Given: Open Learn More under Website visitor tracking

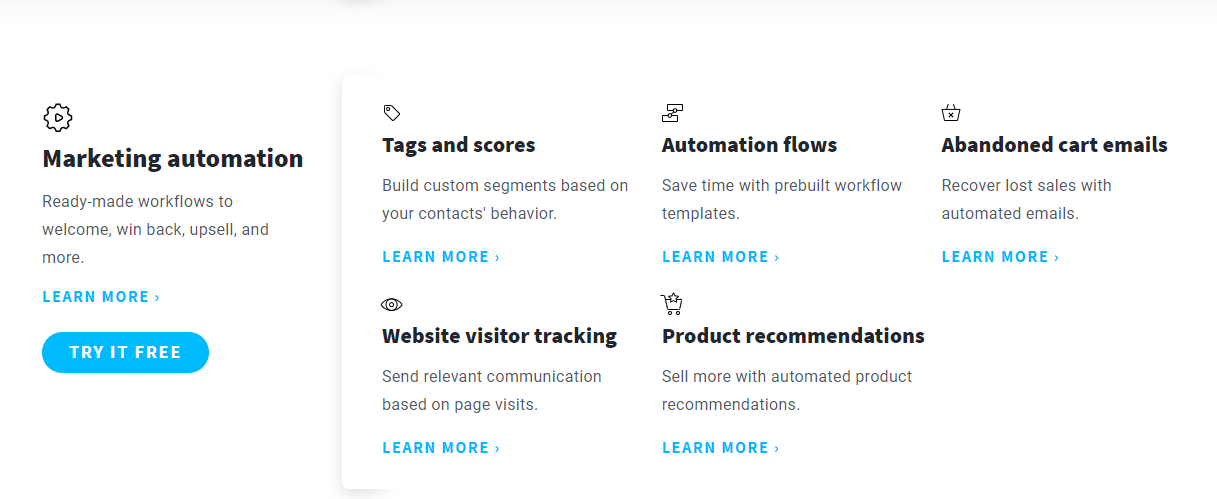Looking at the screenshot, I should [x=441, y=448].
